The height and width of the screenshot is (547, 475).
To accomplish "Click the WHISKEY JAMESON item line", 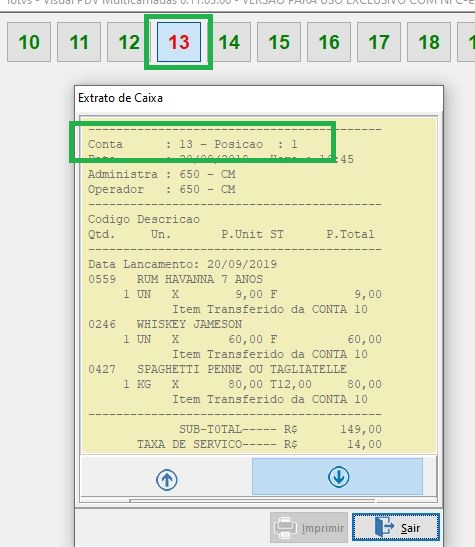I will click(x=165, y=324).
